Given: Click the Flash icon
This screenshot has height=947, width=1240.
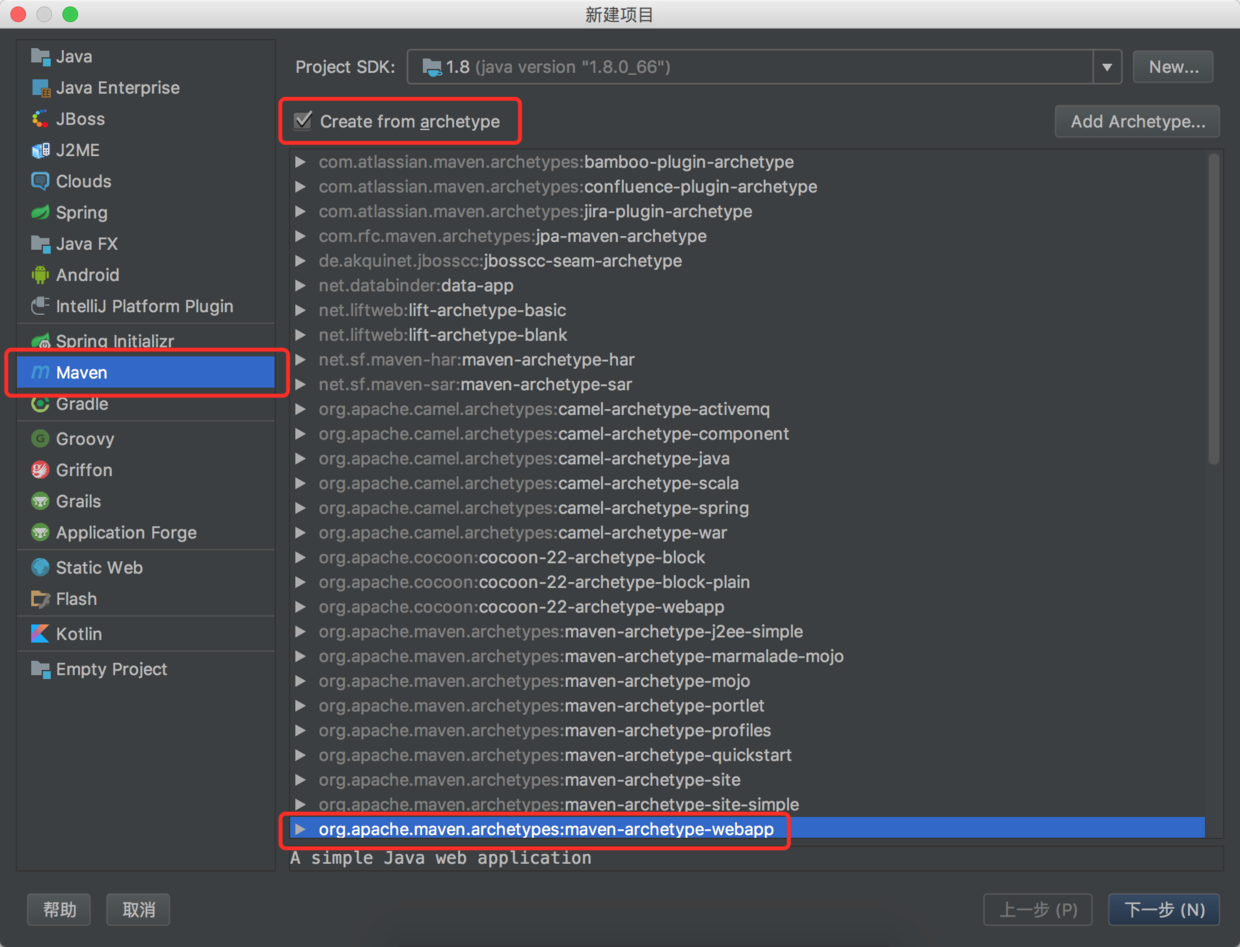Looking at the screenshot, I should (40, 599).
